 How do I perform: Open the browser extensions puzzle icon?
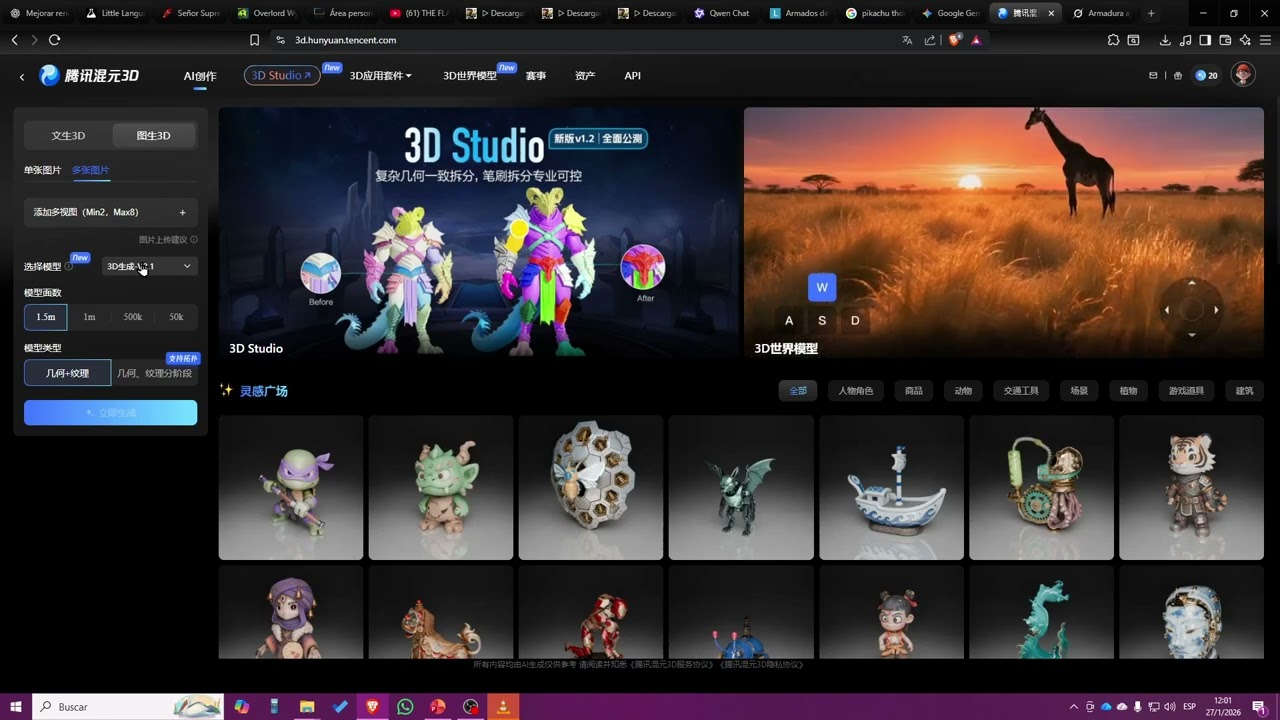pos(1113,40)
